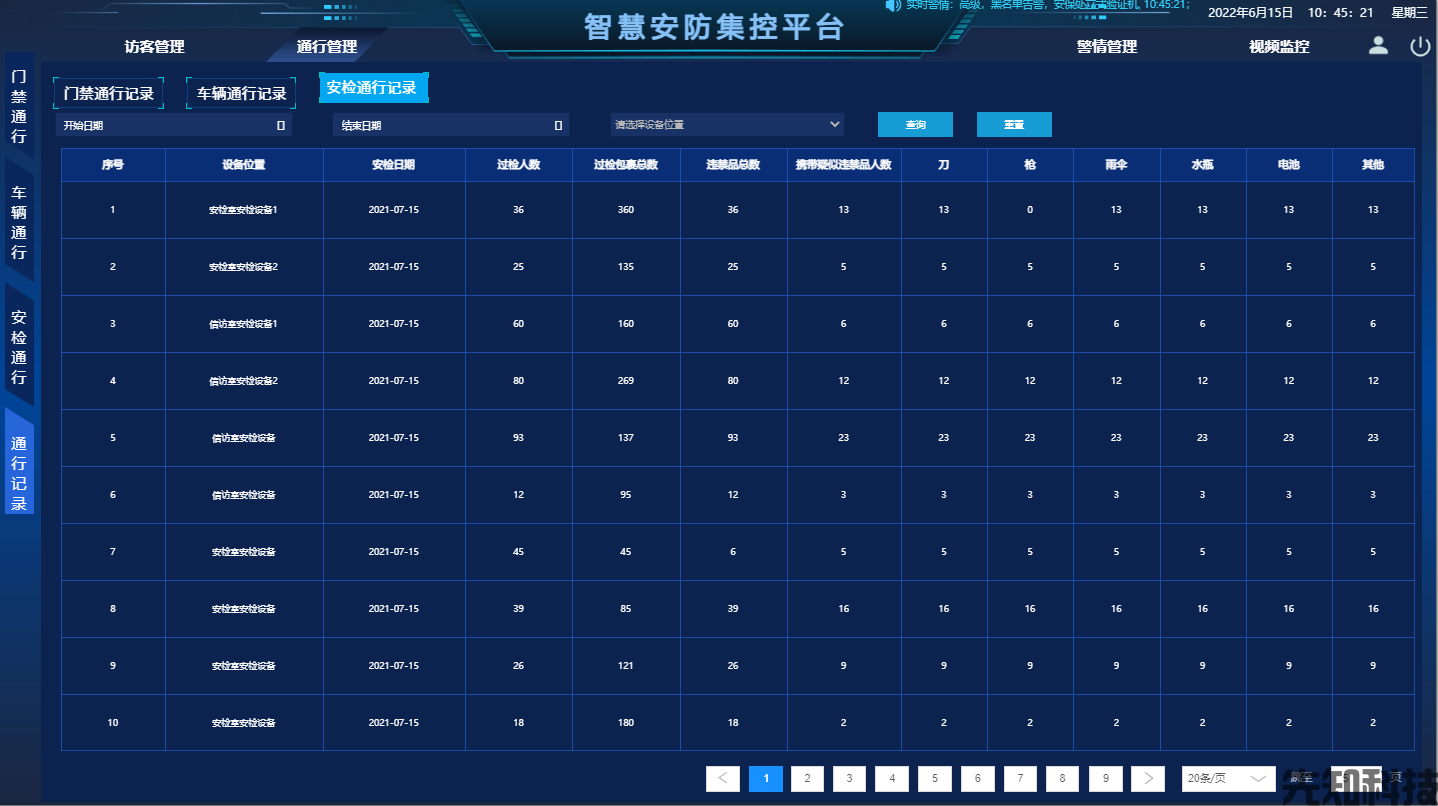Select 安检通行记录 tab
This screenshot has width=1438, height=806.
coord(373,88)
